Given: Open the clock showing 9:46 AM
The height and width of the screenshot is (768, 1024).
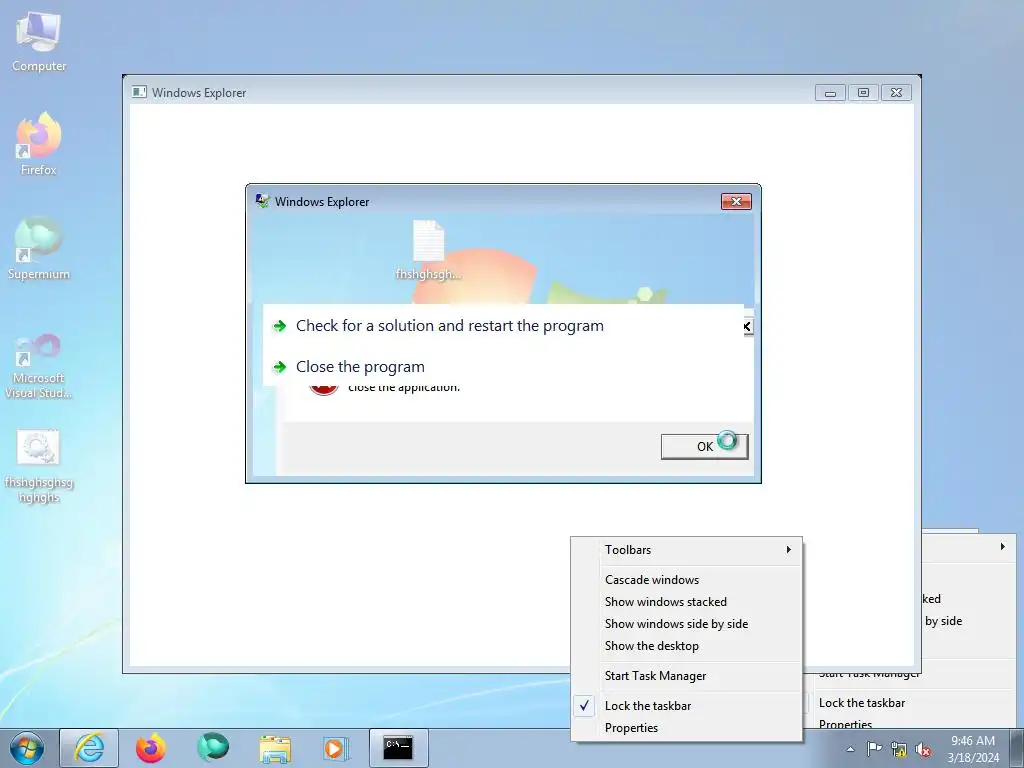Looking at the screenshot, I should [973, 749].
